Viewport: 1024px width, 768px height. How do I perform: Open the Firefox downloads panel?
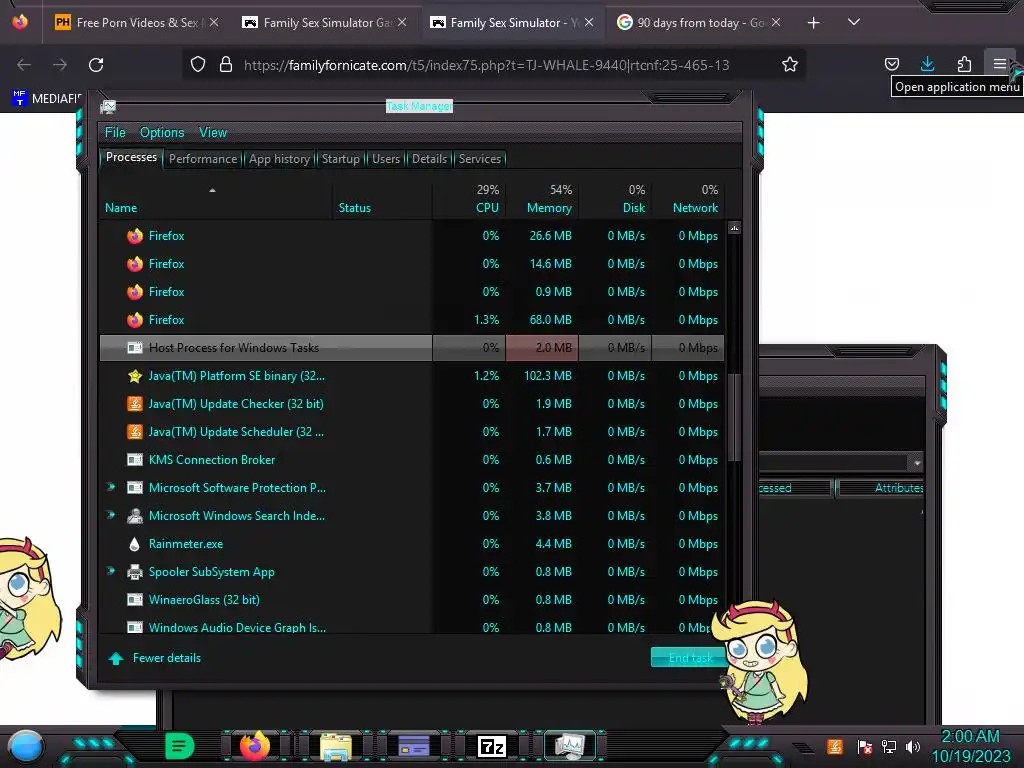[x=927, y=64]
